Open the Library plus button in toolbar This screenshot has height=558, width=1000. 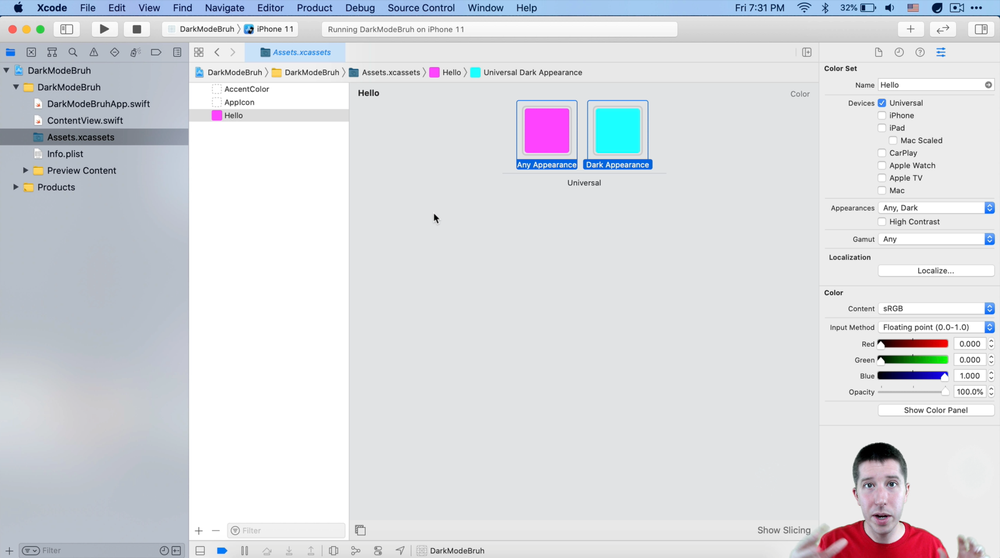[910, 29]
